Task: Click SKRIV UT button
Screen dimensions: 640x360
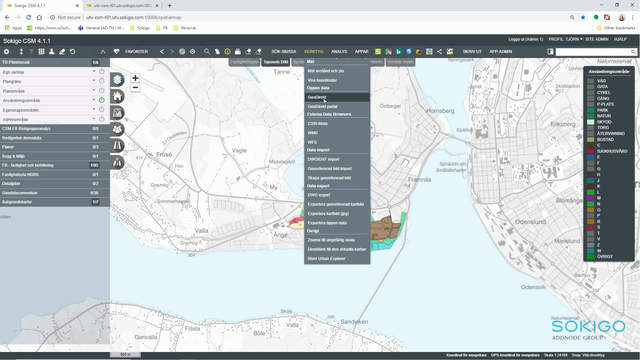Action: tap(472, 52)
